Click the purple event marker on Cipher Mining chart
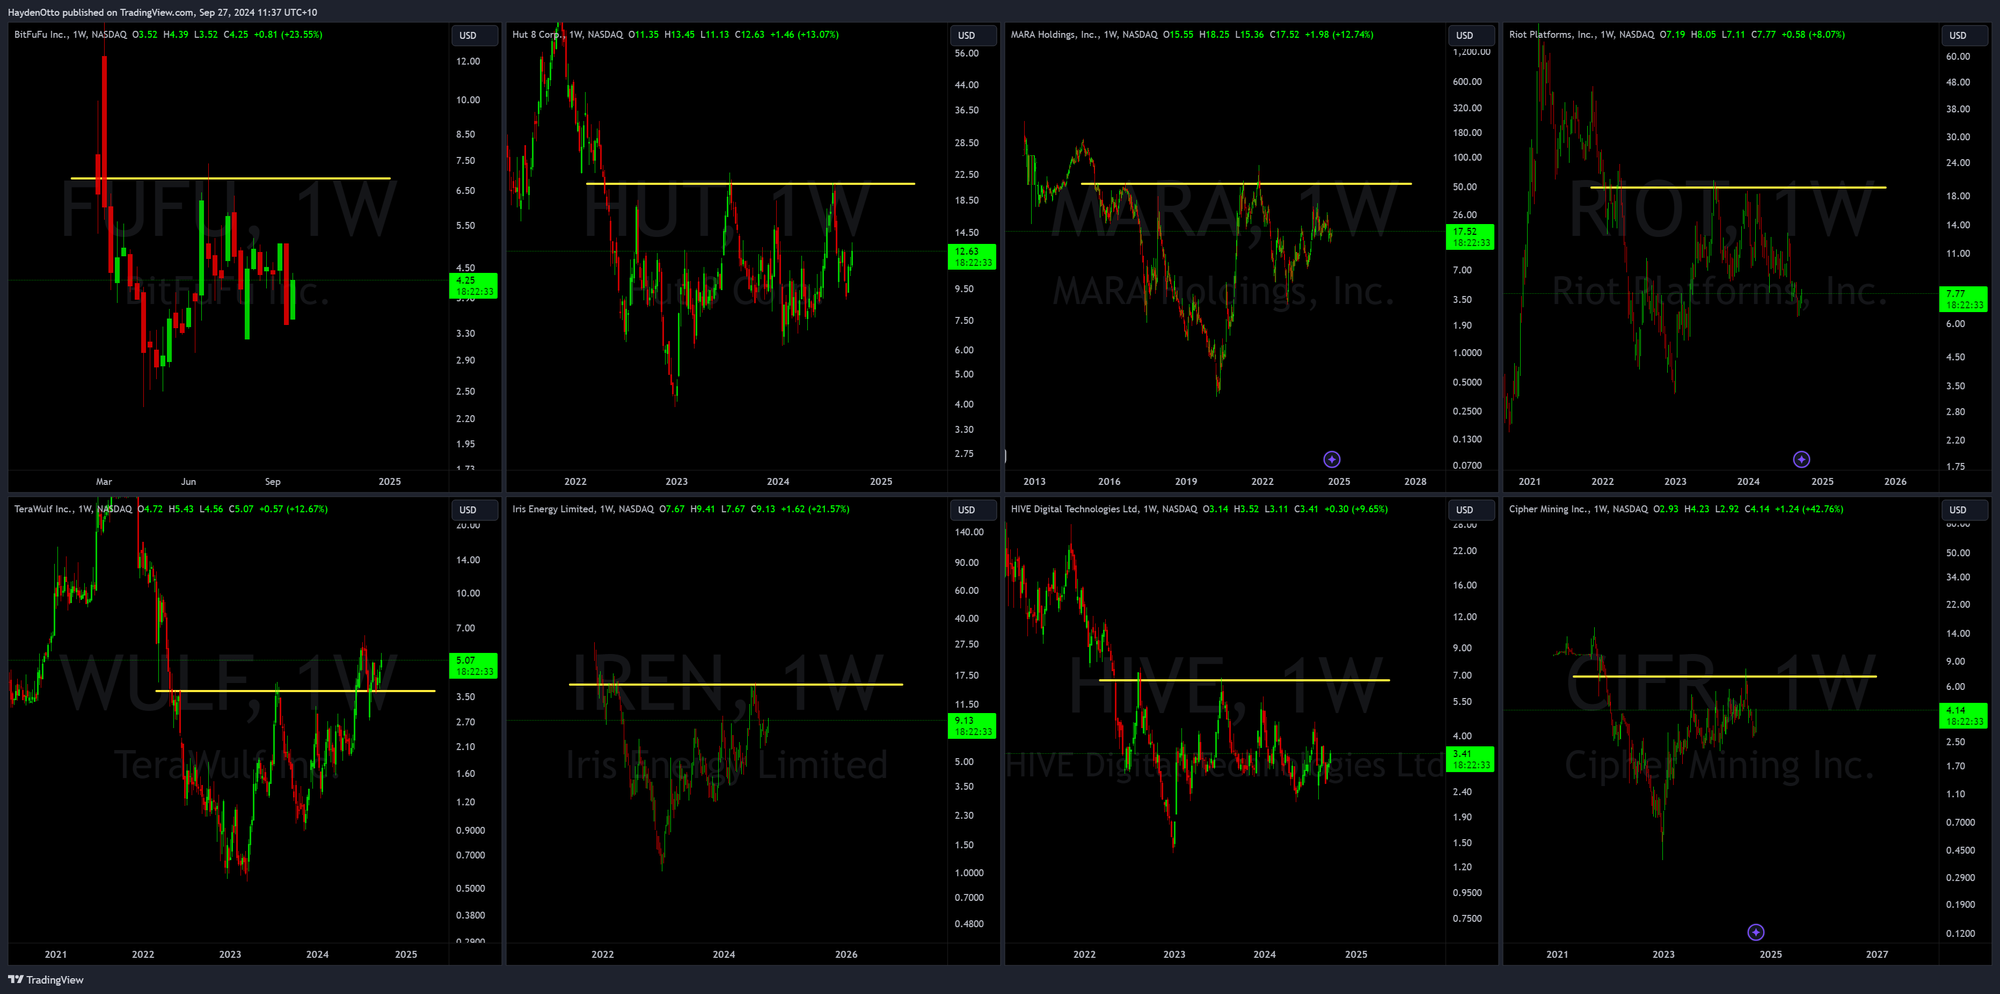This screenshot has width=2000, height=994. click(1755, 932)
